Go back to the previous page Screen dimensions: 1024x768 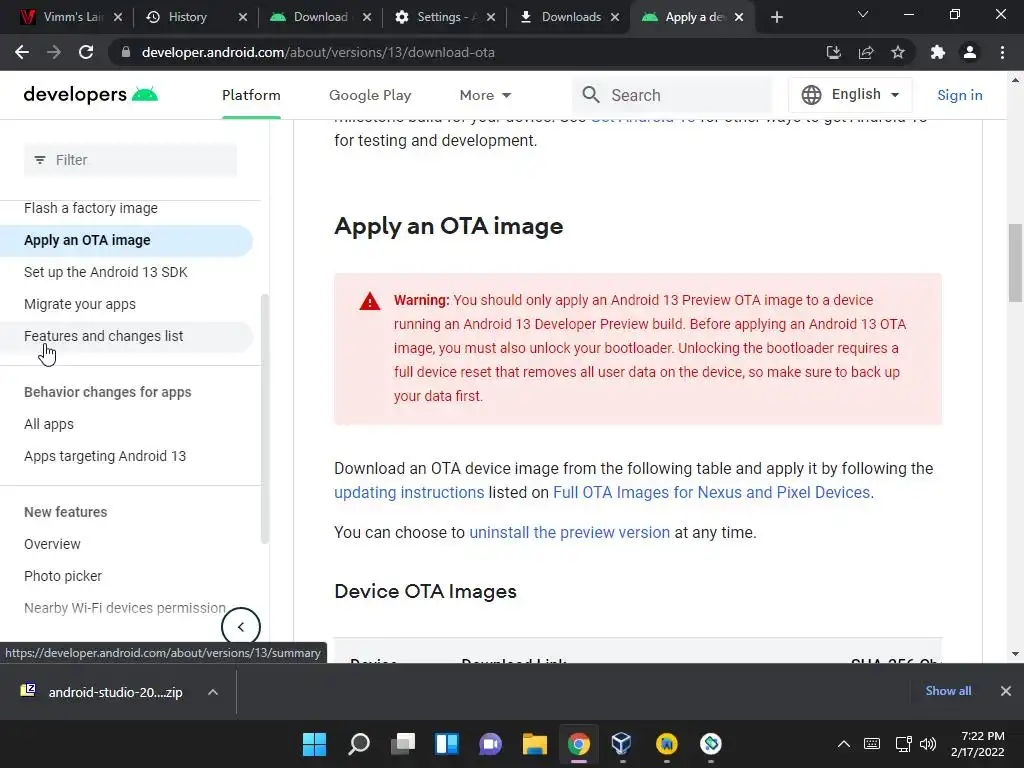[x=22, y=52]
